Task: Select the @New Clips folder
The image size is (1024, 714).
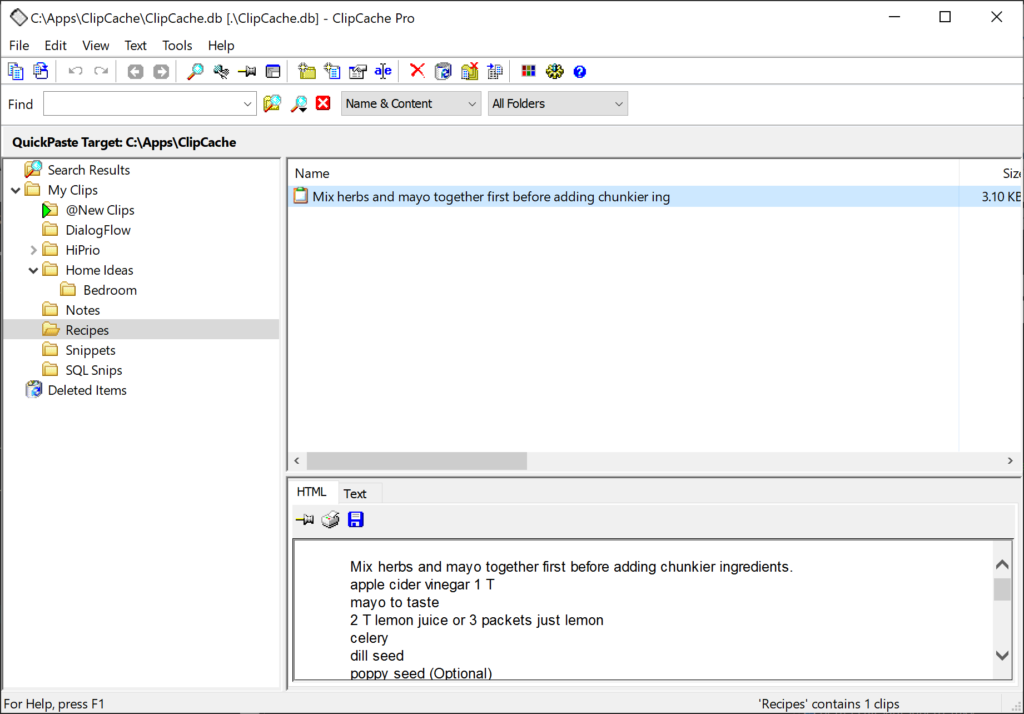Action: tap(100, 210)
